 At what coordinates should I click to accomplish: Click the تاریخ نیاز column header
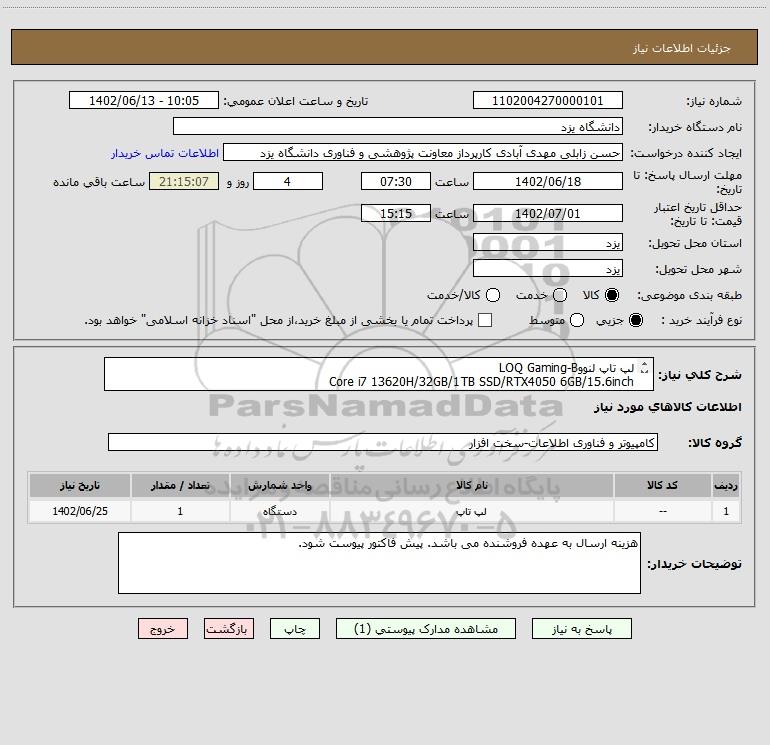80,485
